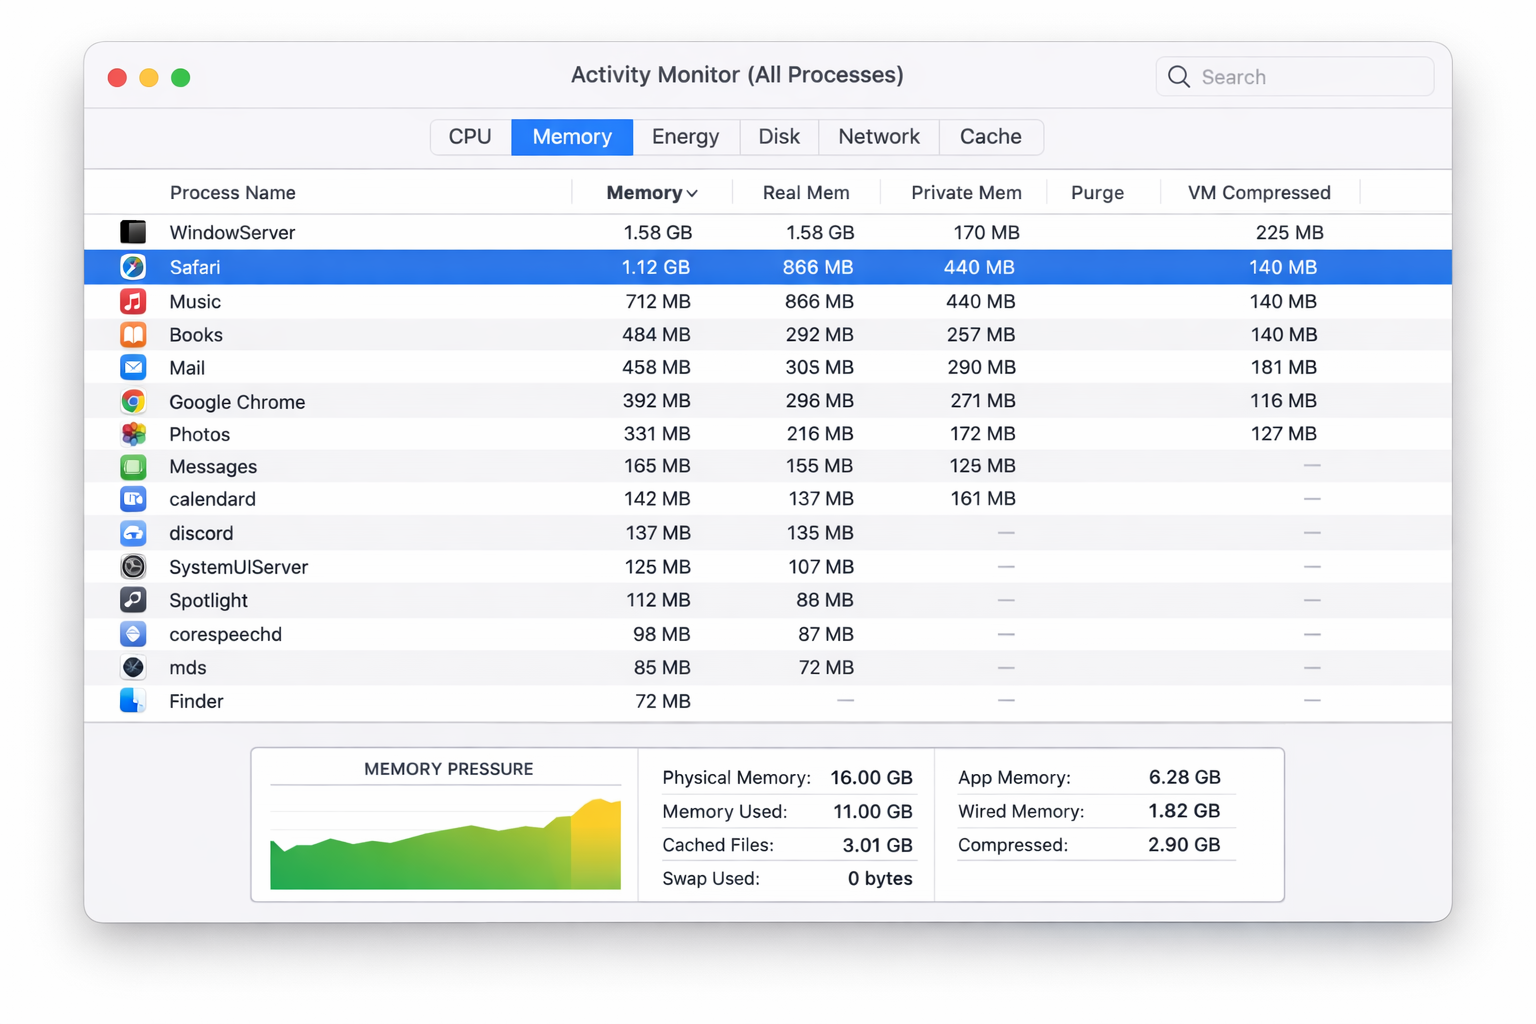Sort by Private Mem column header
This screenshot has height=1024, width=1536.
[x=966, y=193]
